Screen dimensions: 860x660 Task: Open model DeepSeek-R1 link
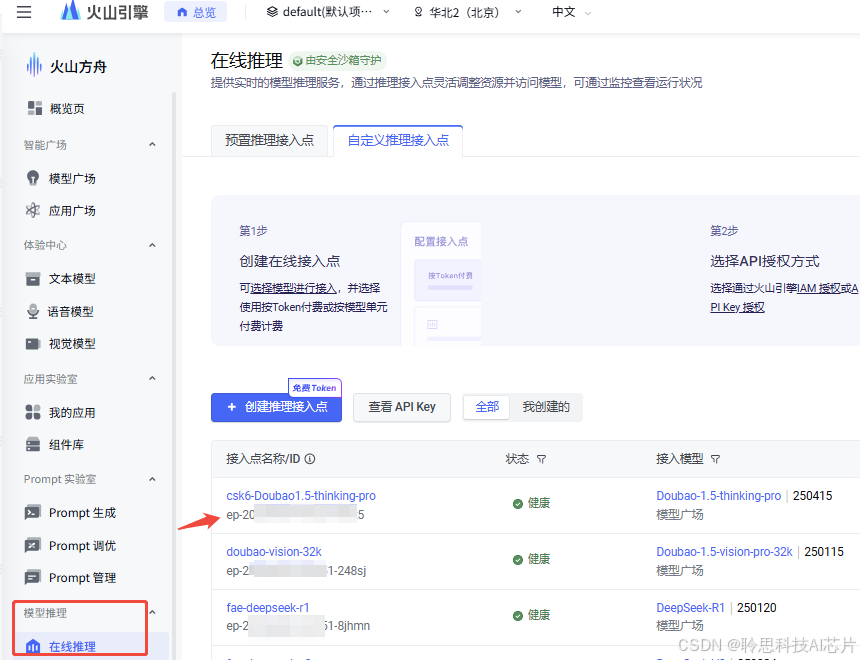tap(691, 608)
